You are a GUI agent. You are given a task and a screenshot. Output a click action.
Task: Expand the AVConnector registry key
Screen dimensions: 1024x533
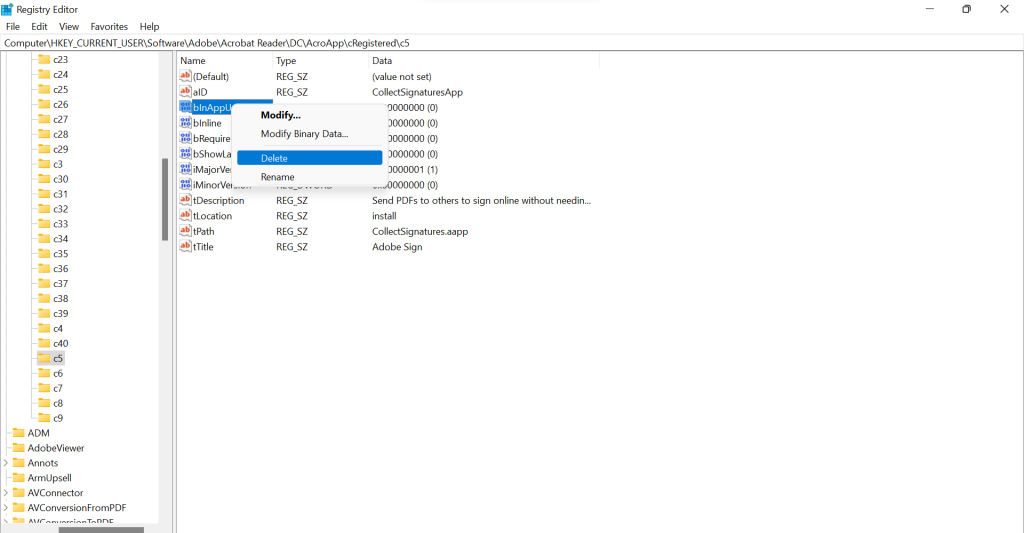click(x=6, y=493)
